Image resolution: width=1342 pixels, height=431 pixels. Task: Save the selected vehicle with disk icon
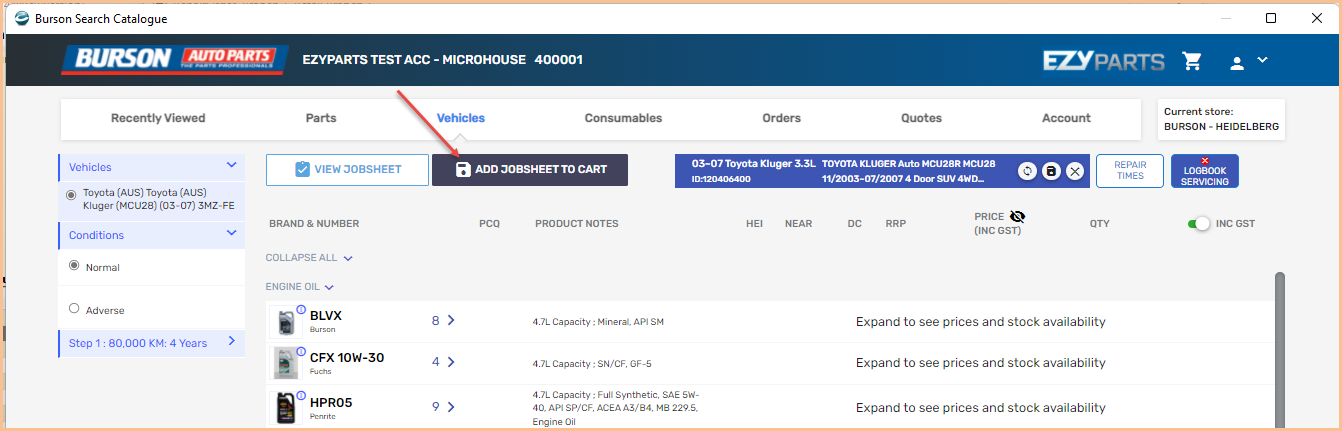coord(1051,171)
